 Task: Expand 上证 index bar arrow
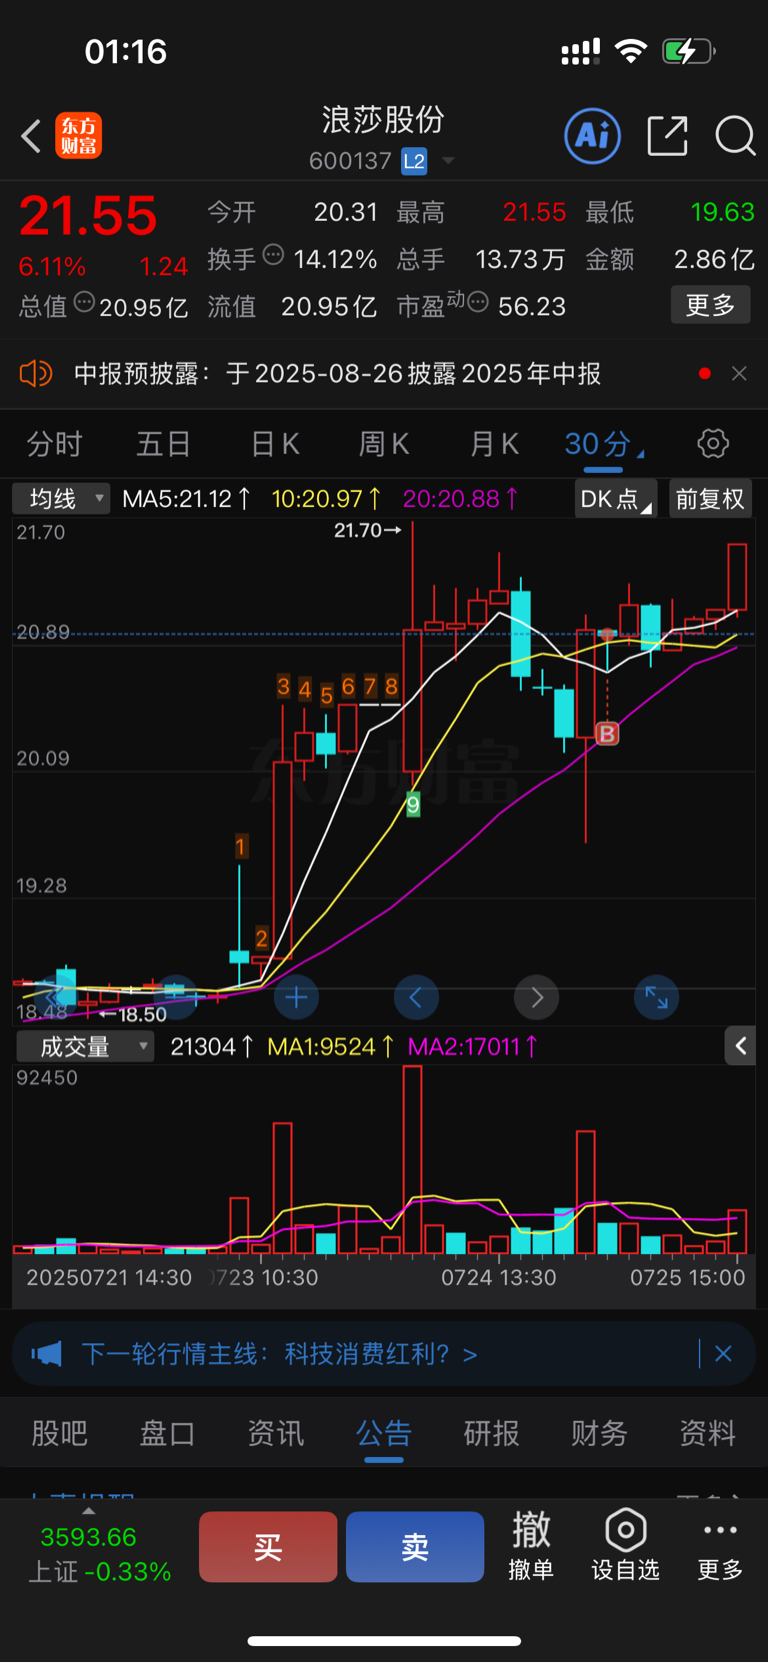tap(88, 1511)
